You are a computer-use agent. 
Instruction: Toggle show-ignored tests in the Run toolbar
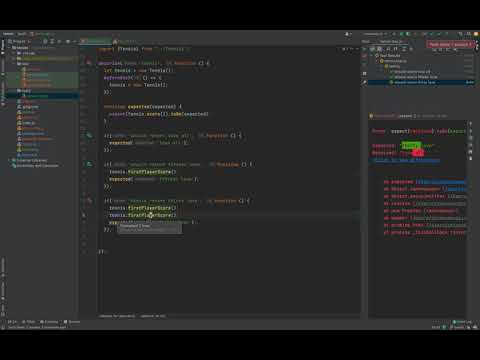379,49
